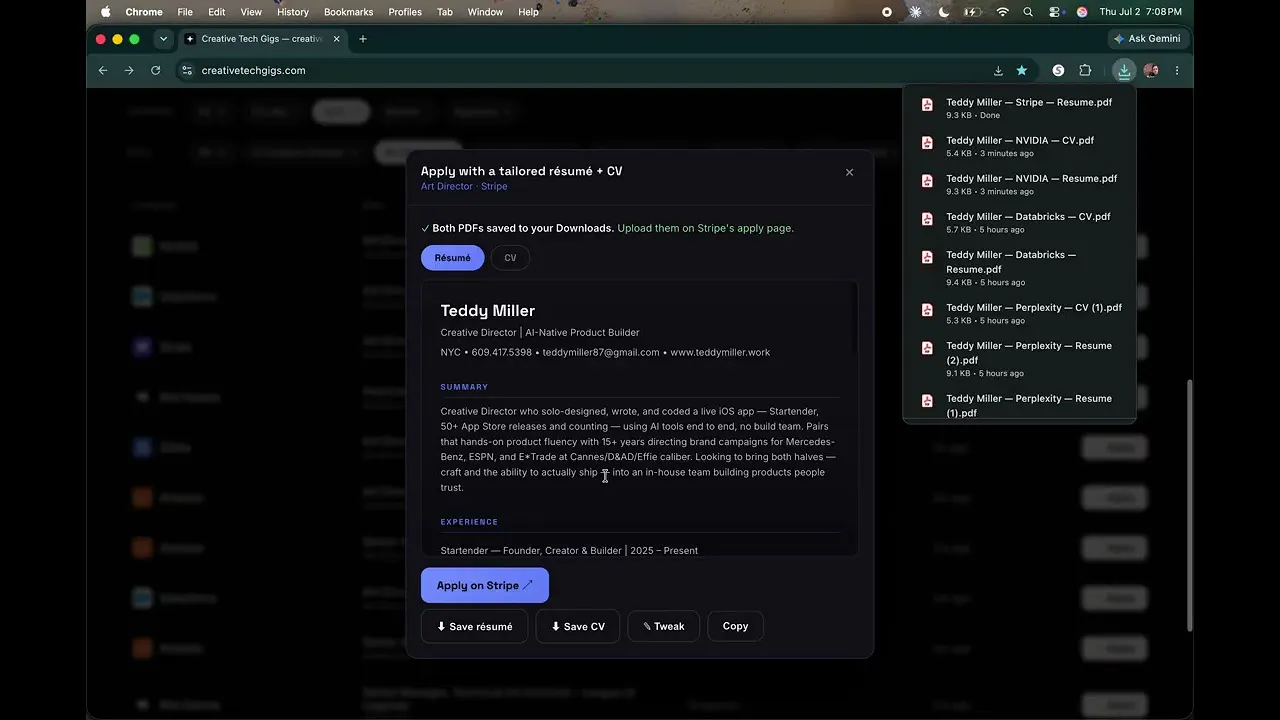Click the S extension icon
This screenshot has width=1280, height=720.
click(x=1059, y=70)
